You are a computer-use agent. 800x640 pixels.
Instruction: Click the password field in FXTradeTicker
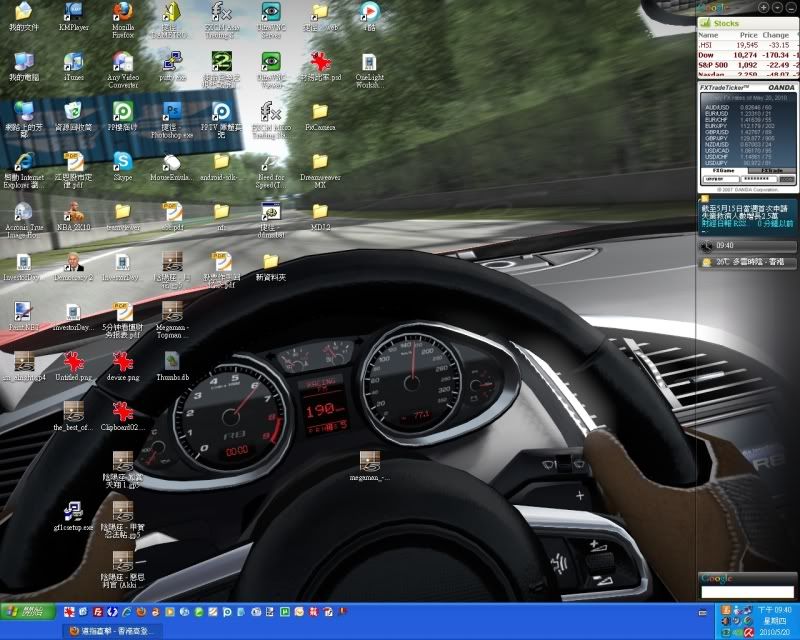759,179
